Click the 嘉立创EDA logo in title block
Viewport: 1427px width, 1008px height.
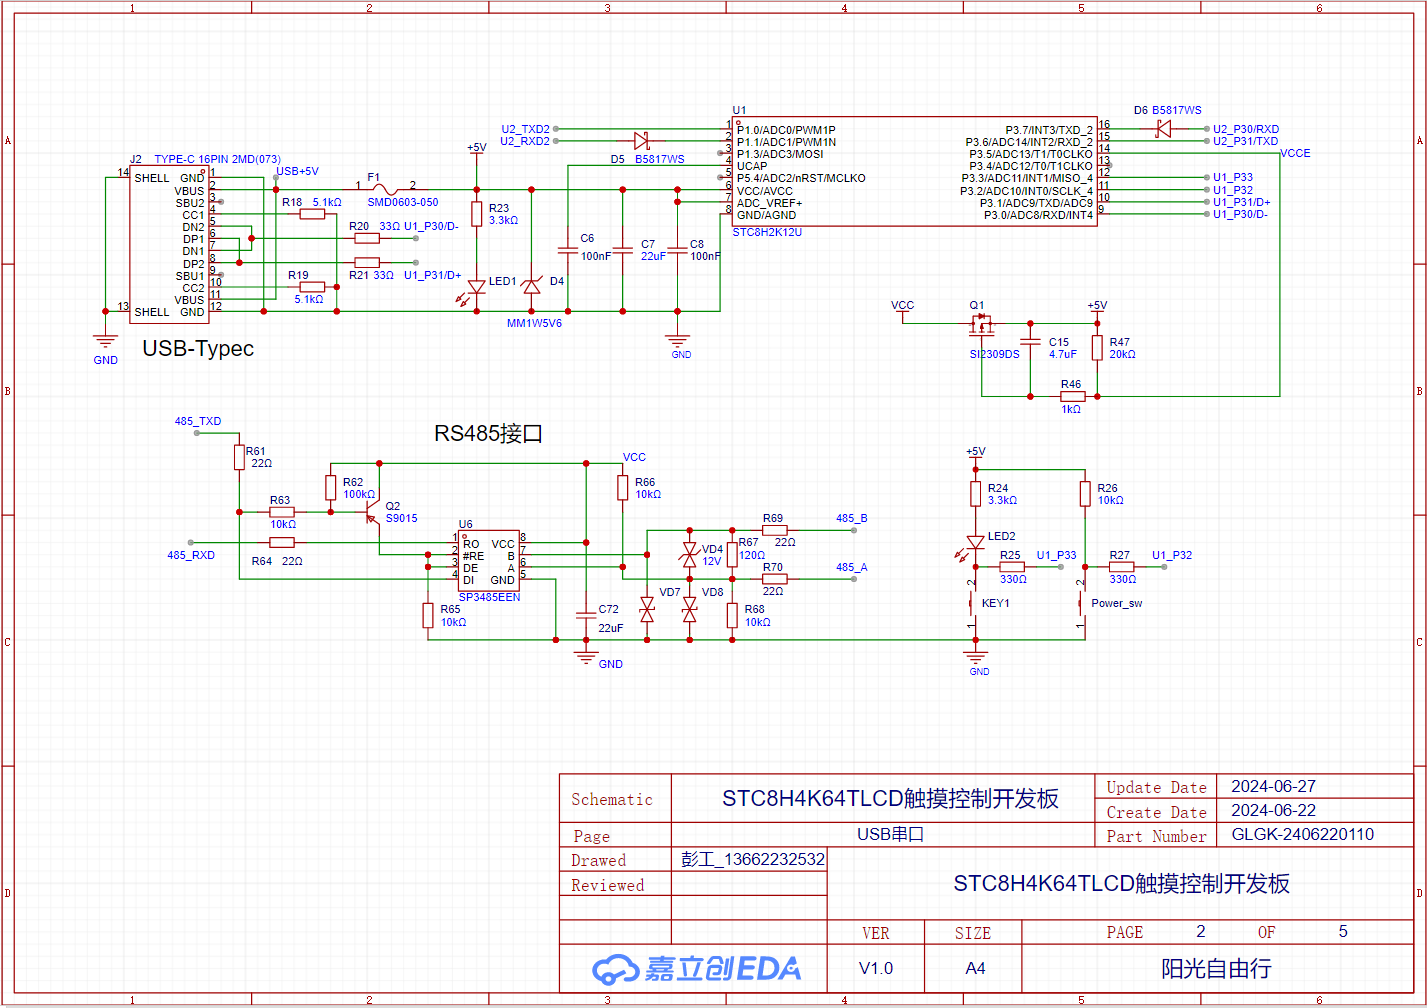click(x=697, y=968)
